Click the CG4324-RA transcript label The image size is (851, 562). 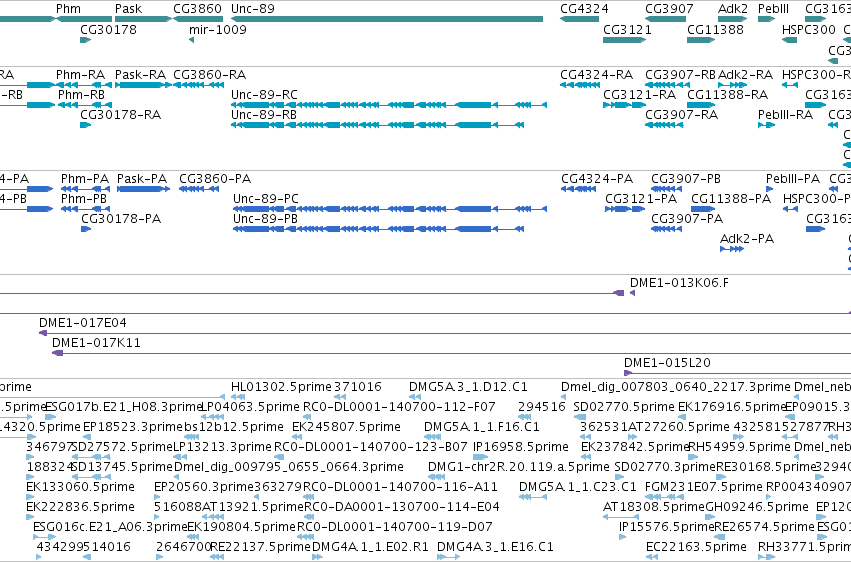pos(596,74)
